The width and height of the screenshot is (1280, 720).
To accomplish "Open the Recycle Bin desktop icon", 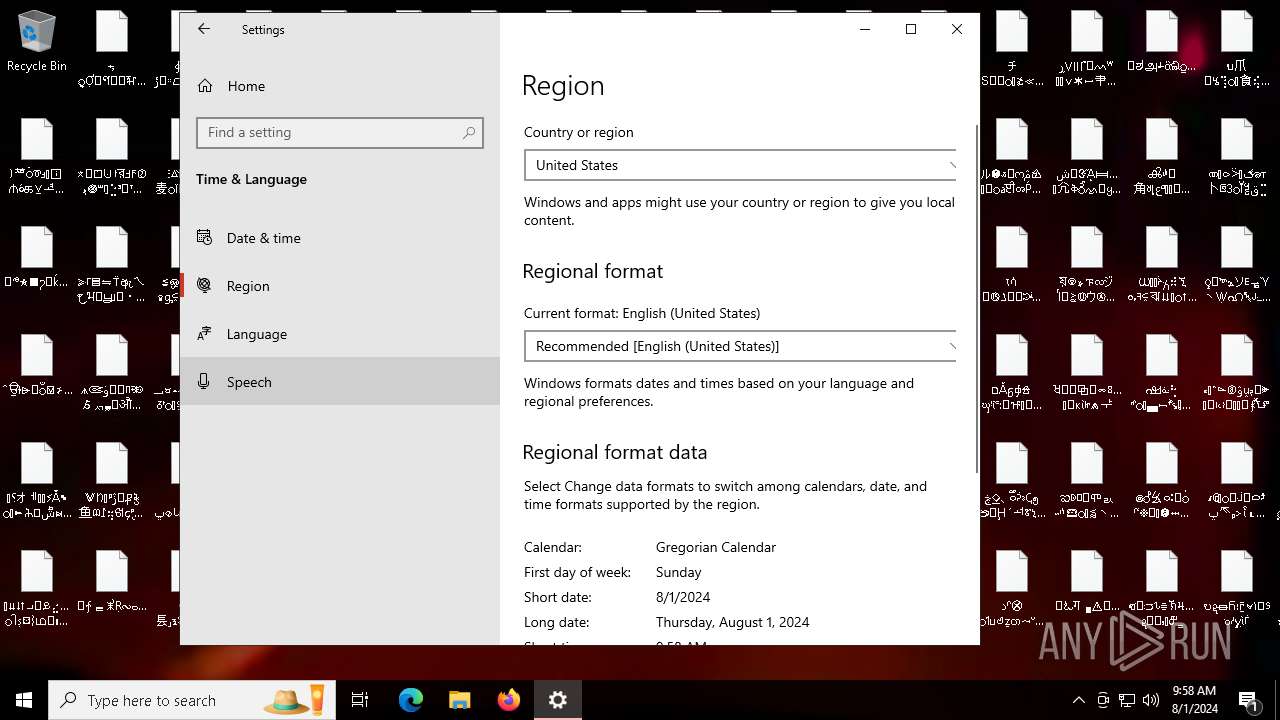I will click(37, 42).
